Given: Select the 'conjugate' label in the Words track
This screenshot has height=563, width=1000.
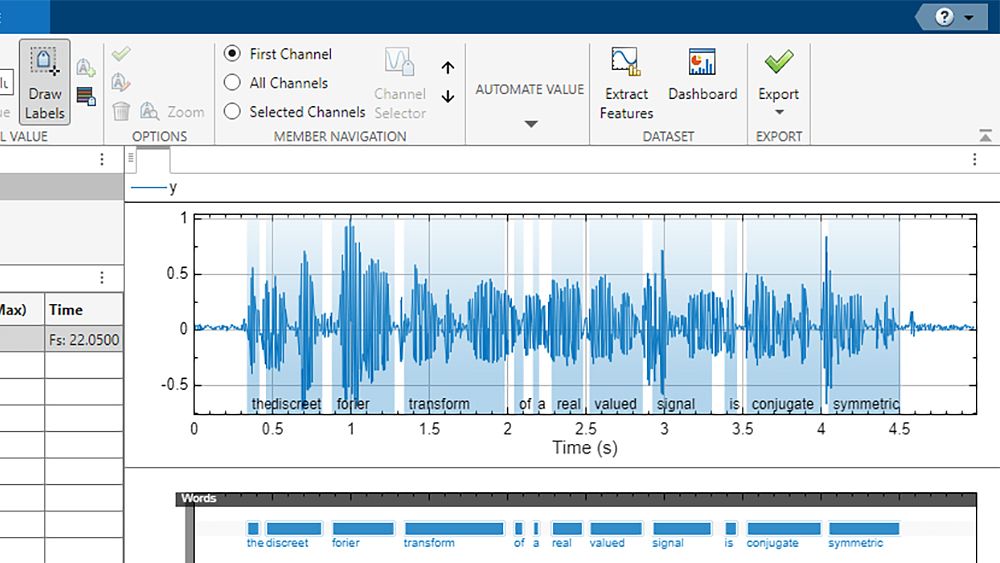Looking at the screenshot, I should pos(783,529).
